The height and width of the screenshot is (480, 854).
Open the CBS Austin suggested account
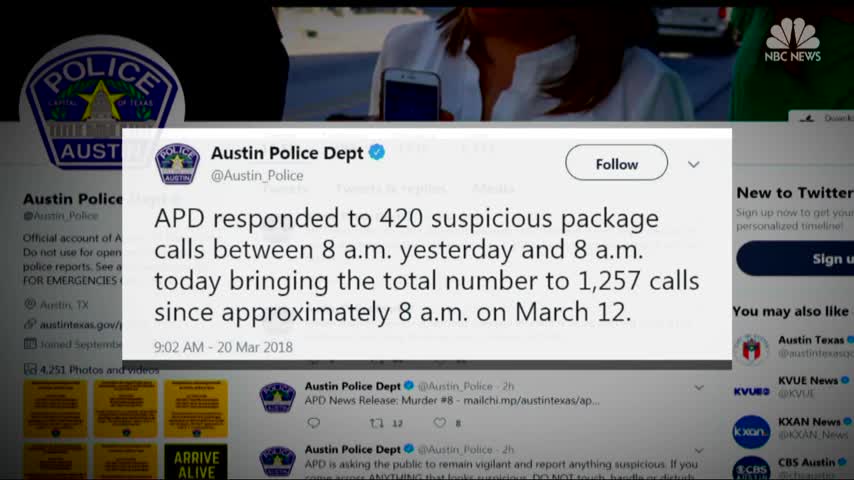(x=808, y=463)
